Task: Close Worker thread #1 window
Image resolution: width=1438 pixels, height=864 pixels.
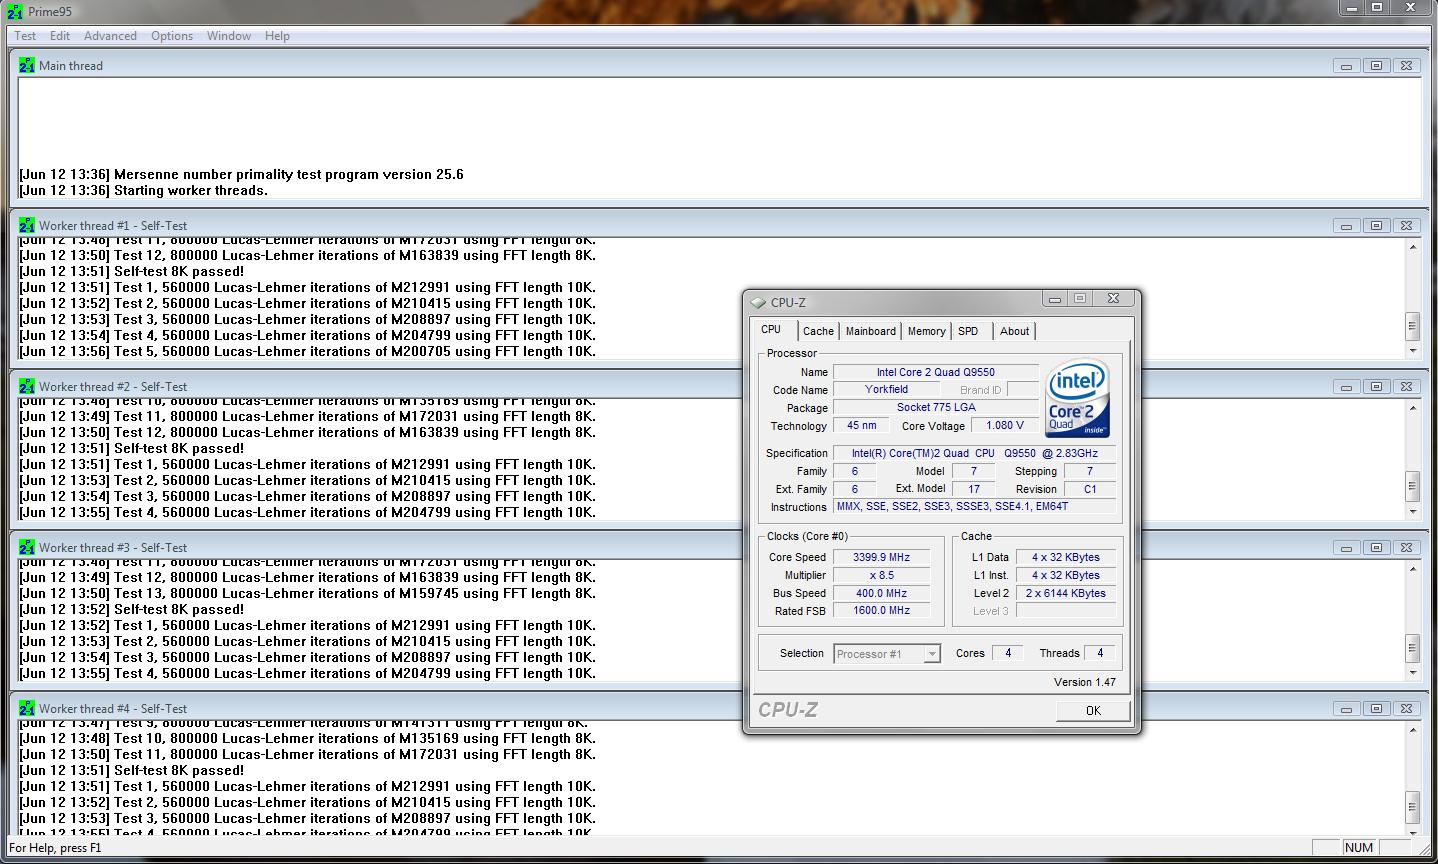Action: [x=1406, y=226]
